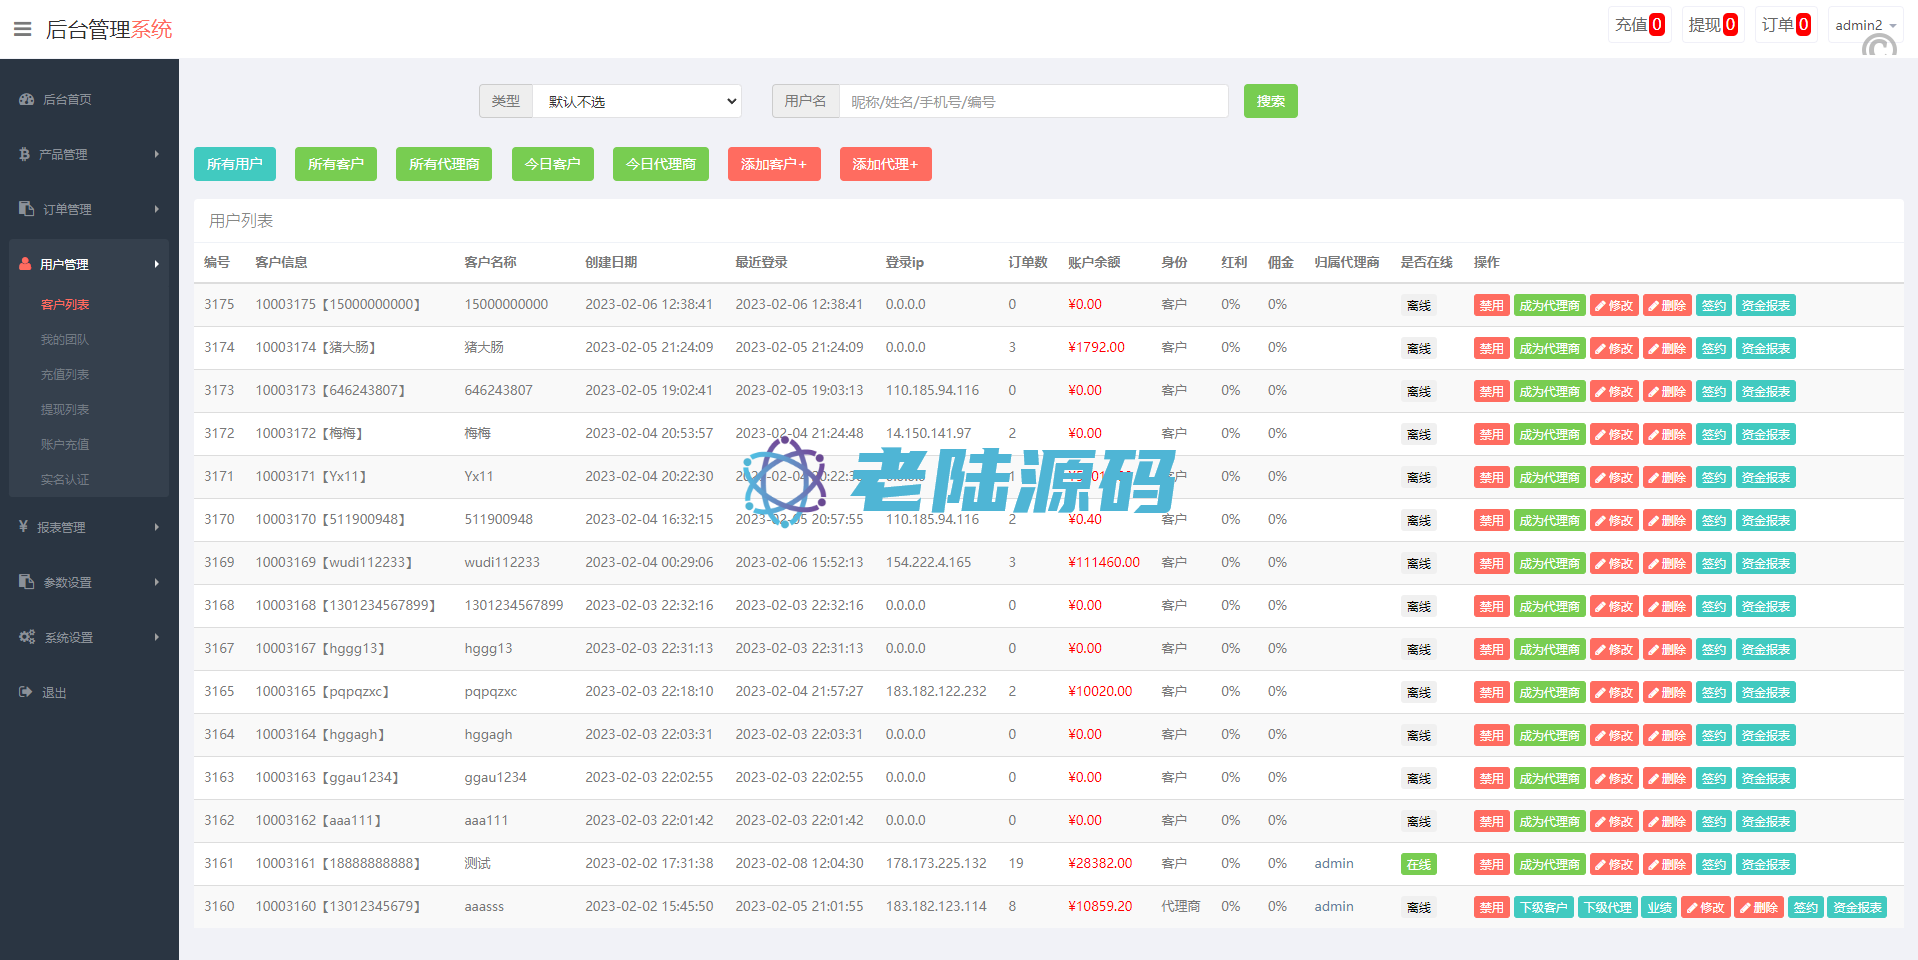This screenshot has width=1918, height=960.
Task: Click the dashboard icon beside 后台首页
Action: (x=27, y=100)
